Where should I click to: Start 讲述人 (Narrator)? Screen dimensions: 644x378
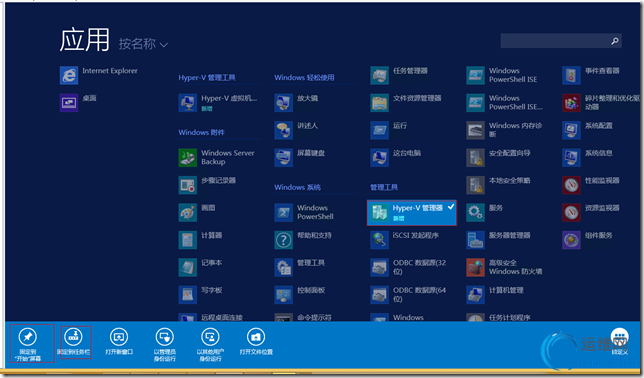click(x=296, y=130)
